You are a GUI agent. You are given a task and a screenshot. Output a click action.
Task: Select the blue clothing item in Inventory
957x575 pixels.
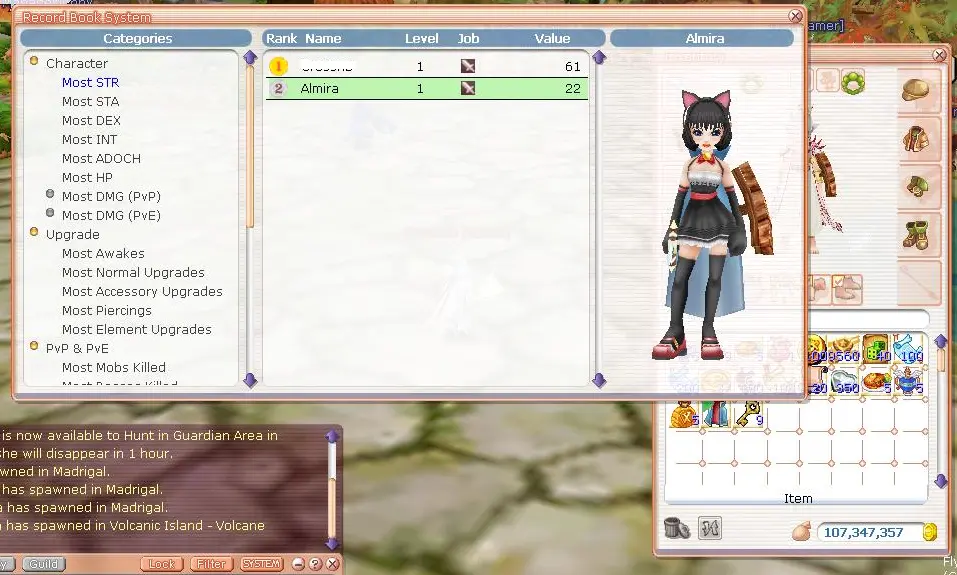[x=717, y=414]
